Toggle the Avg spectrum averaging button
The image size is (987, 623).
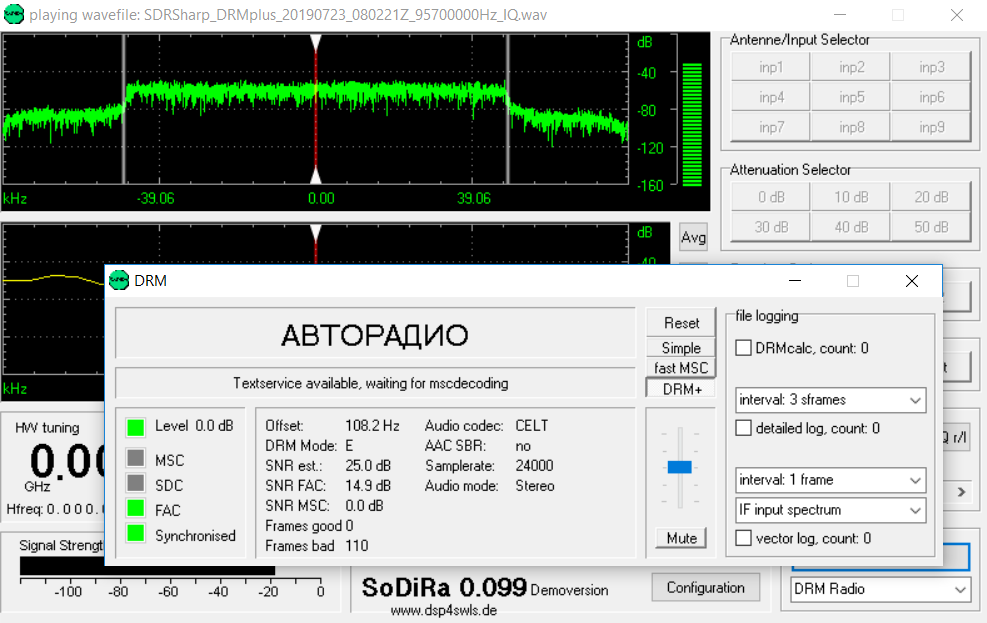click(693, 237)
